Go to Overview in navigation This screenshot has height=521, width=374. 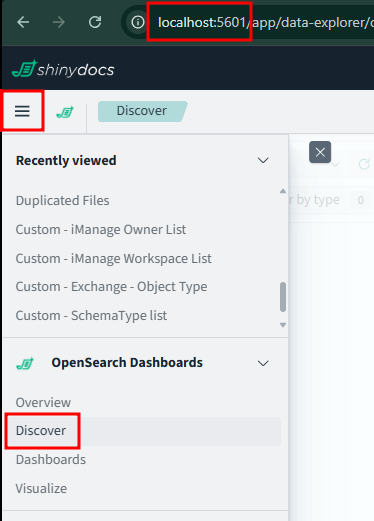point(43,403)
